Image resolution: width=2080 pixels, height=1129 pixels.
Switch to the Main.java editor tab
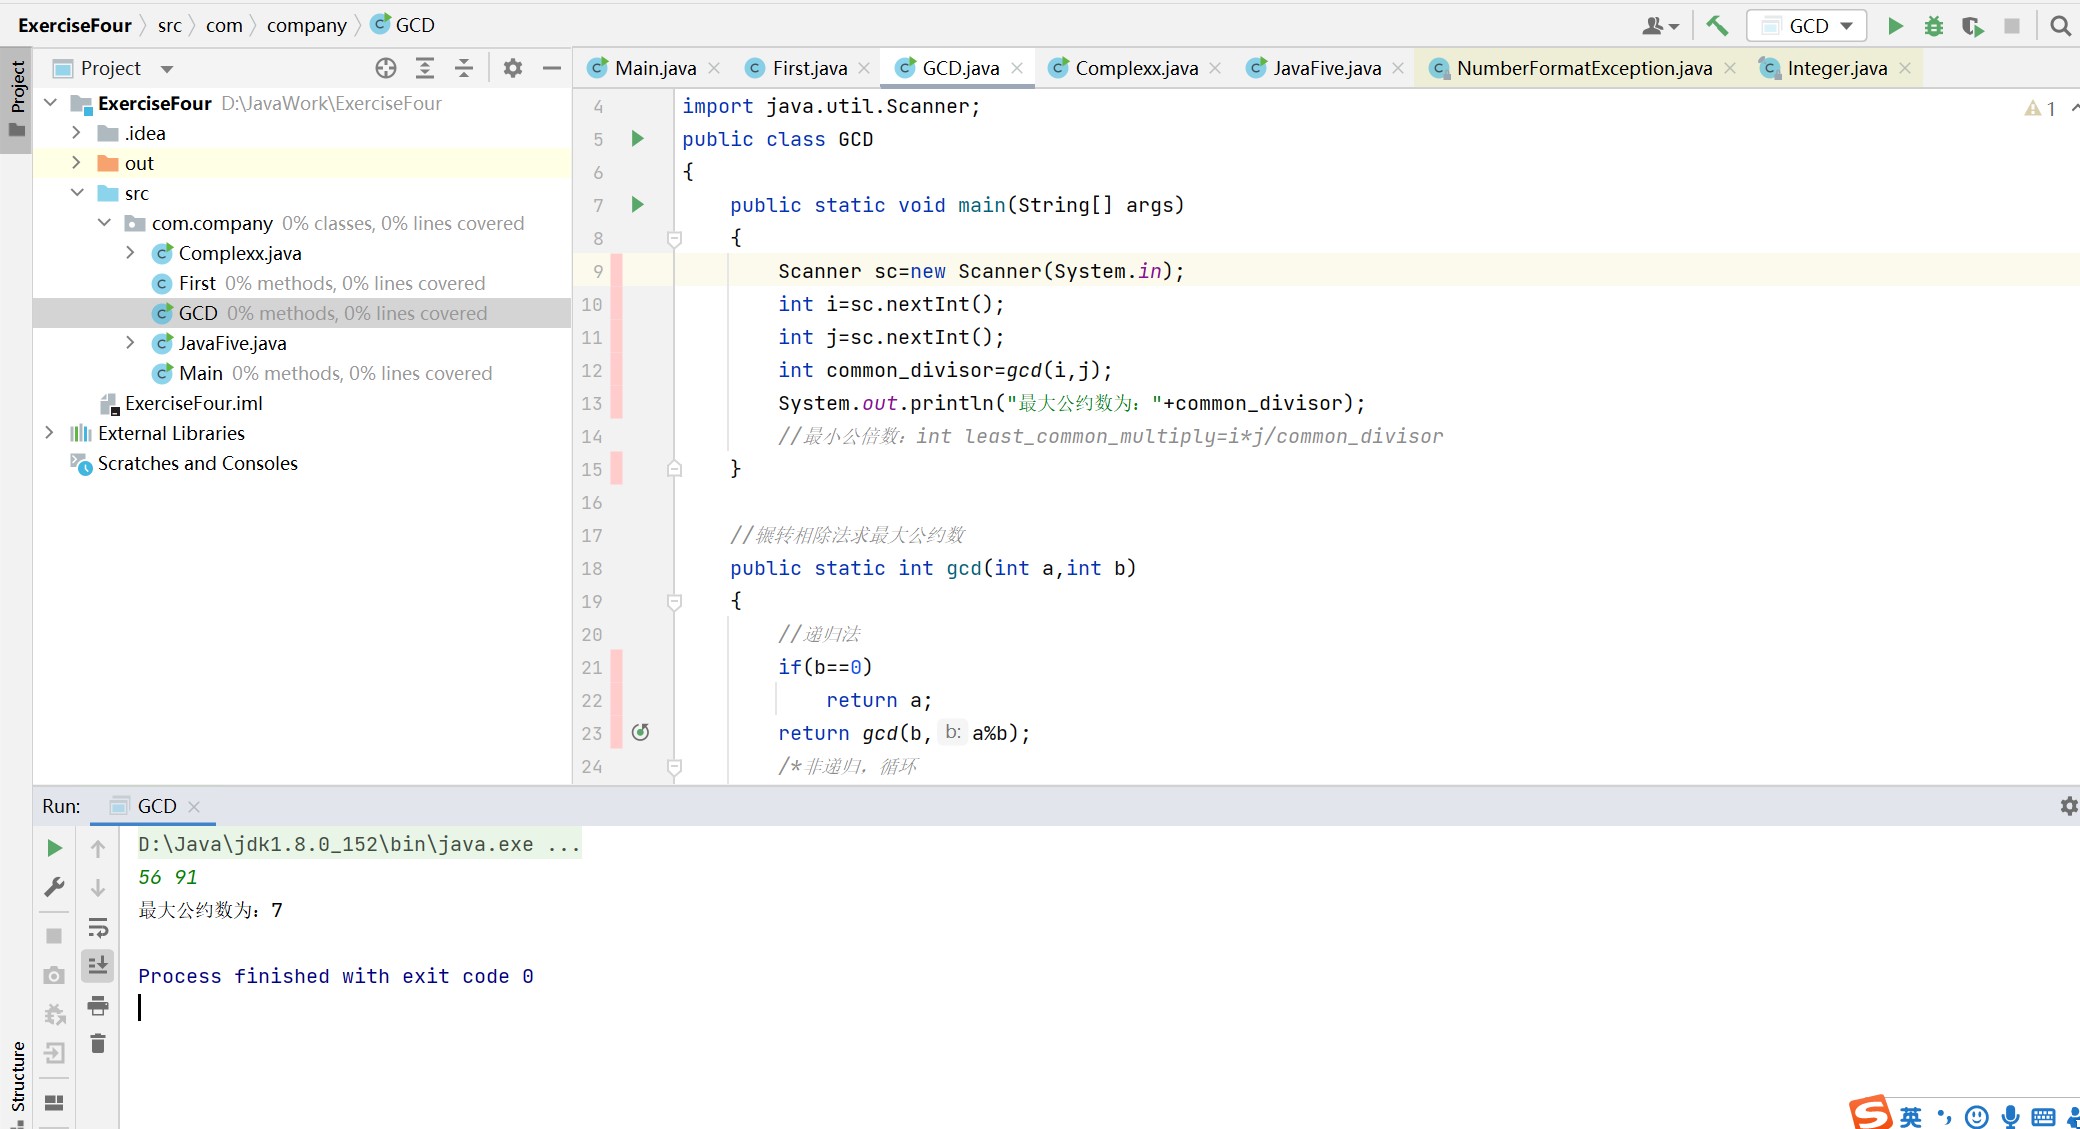coord(655,68)
